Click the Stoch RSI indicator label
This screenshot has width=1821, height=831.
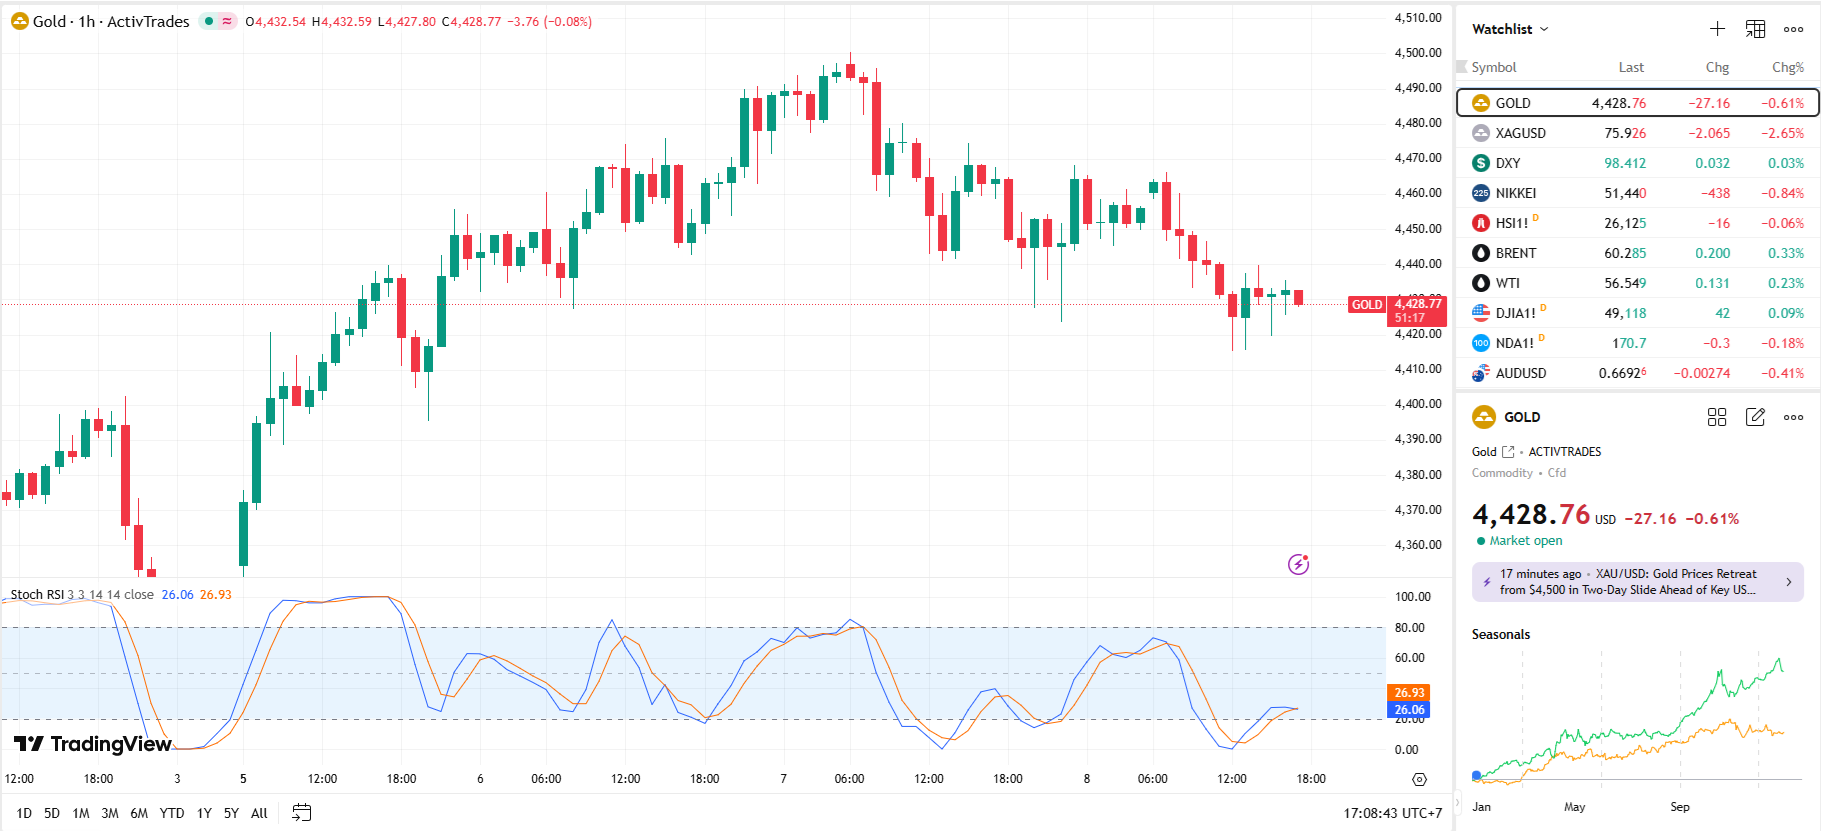click(36, 595)
